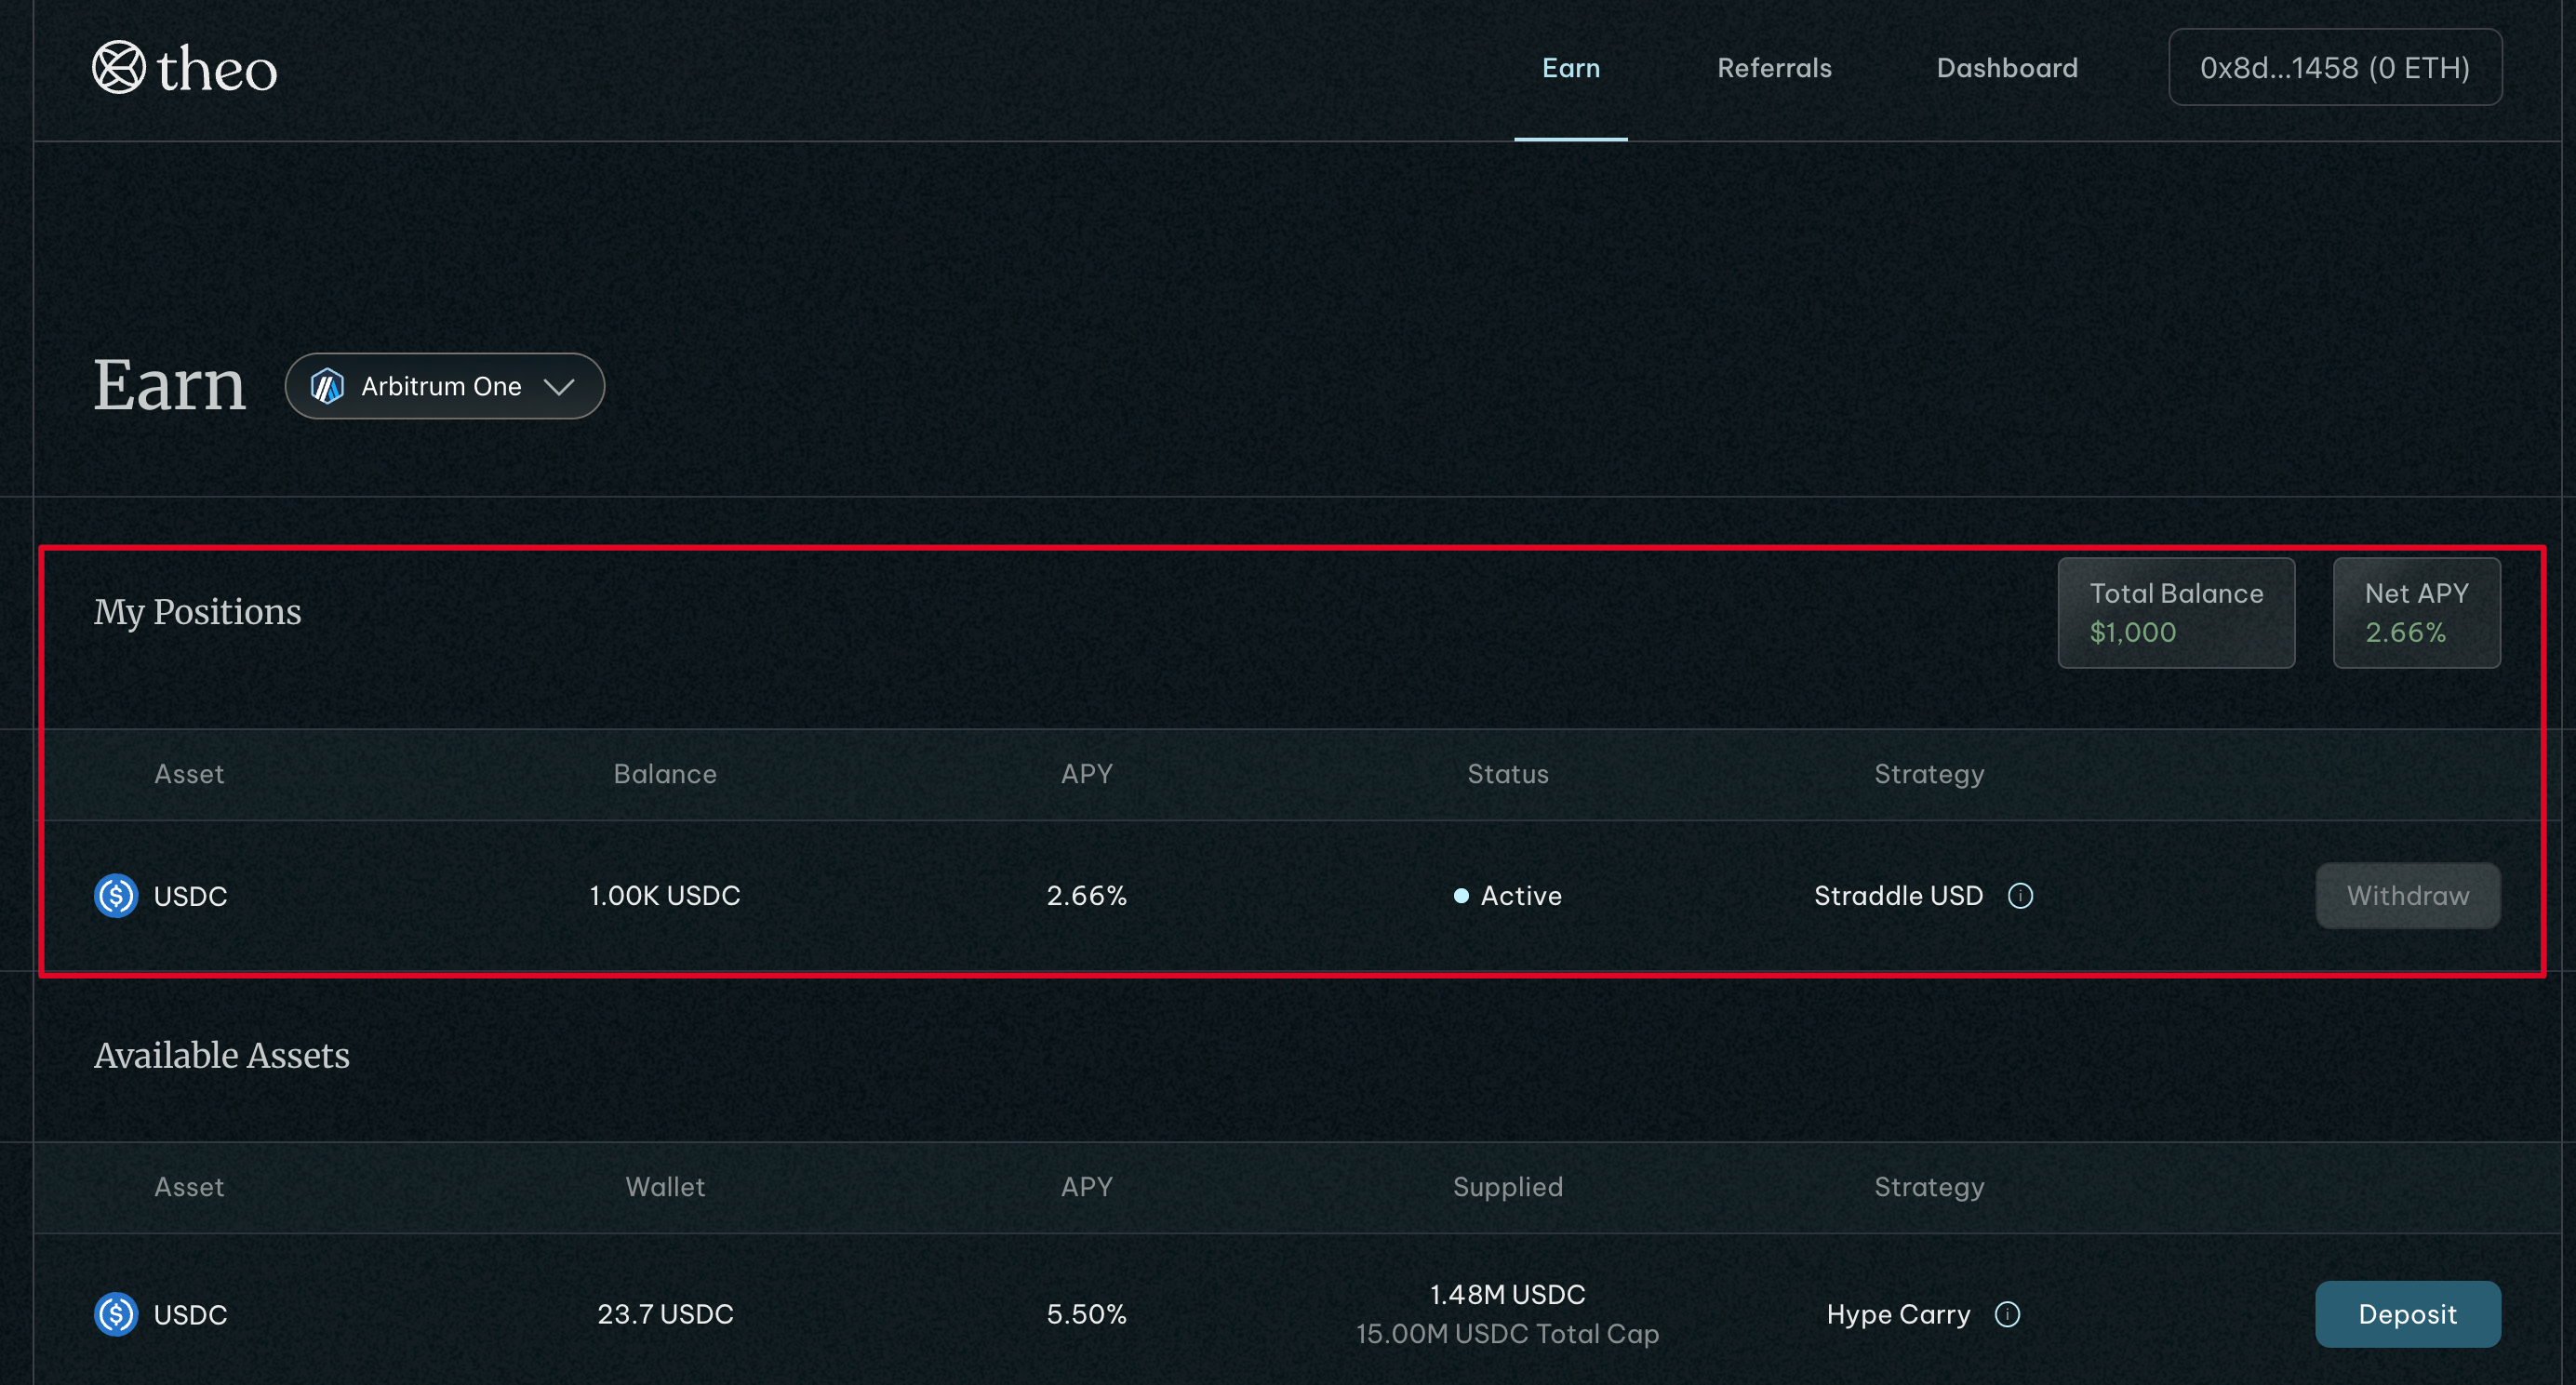Image resolution: width=2576 pixels, height=1385 pixels.
Task: Select the Hype Carry strategy label
Action: 1897,1314
